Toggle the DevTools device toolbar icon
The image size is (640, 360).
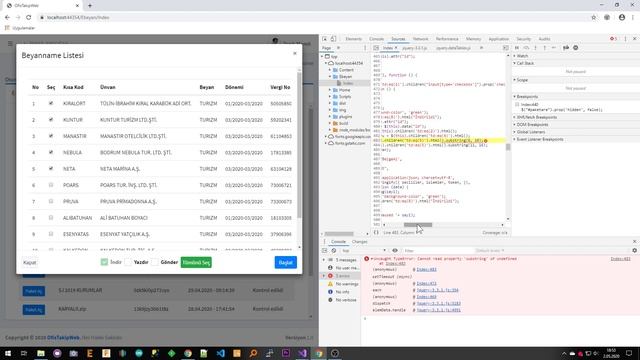click(x=333, y=39)
